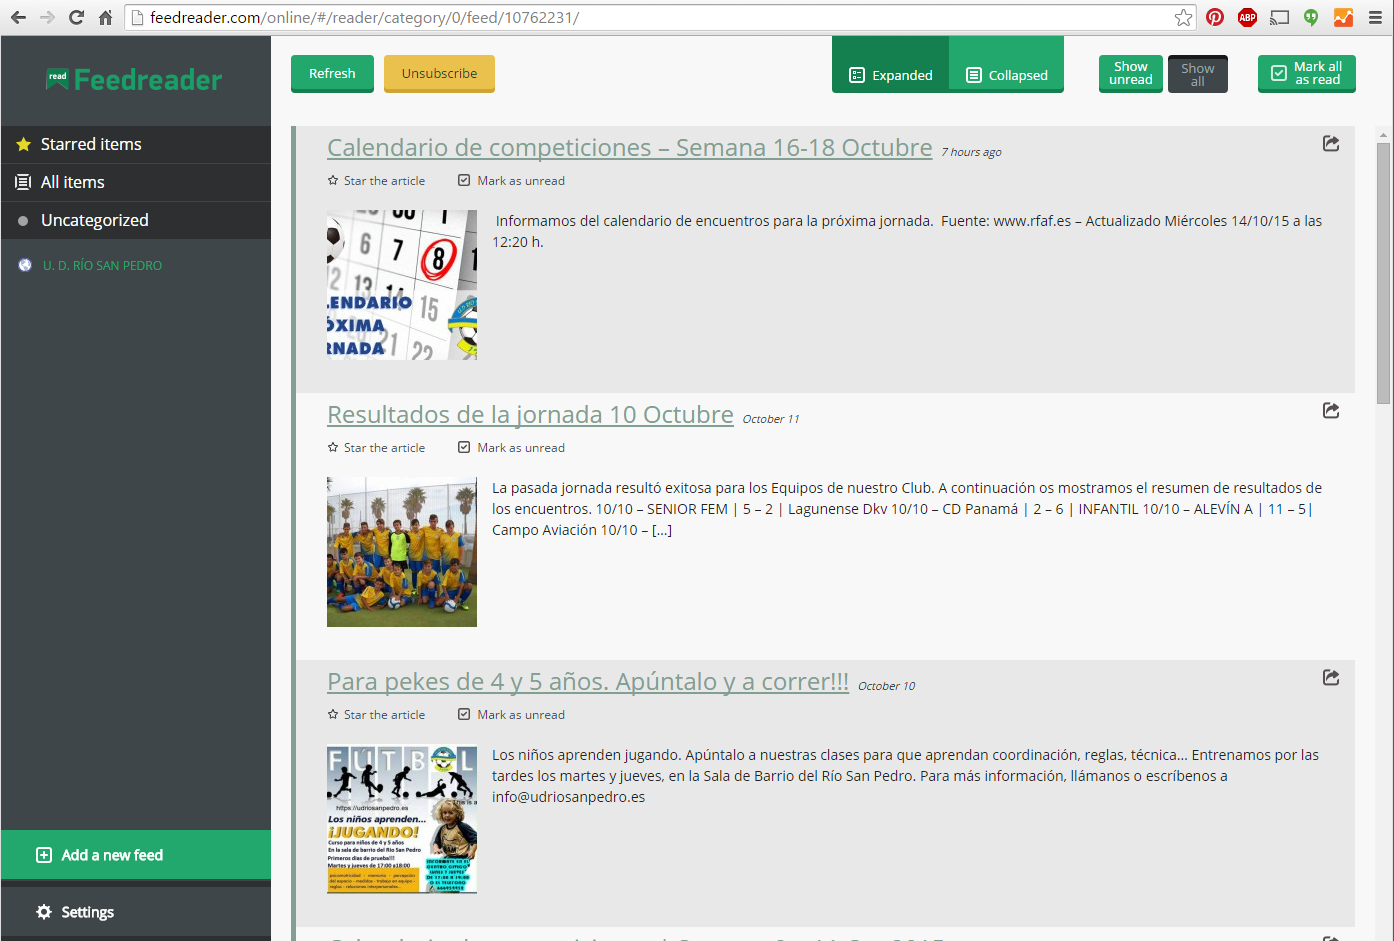1394x941 pixels.
Task: Open the Chrome hamburger menu
Action: tap(1375, 17)
